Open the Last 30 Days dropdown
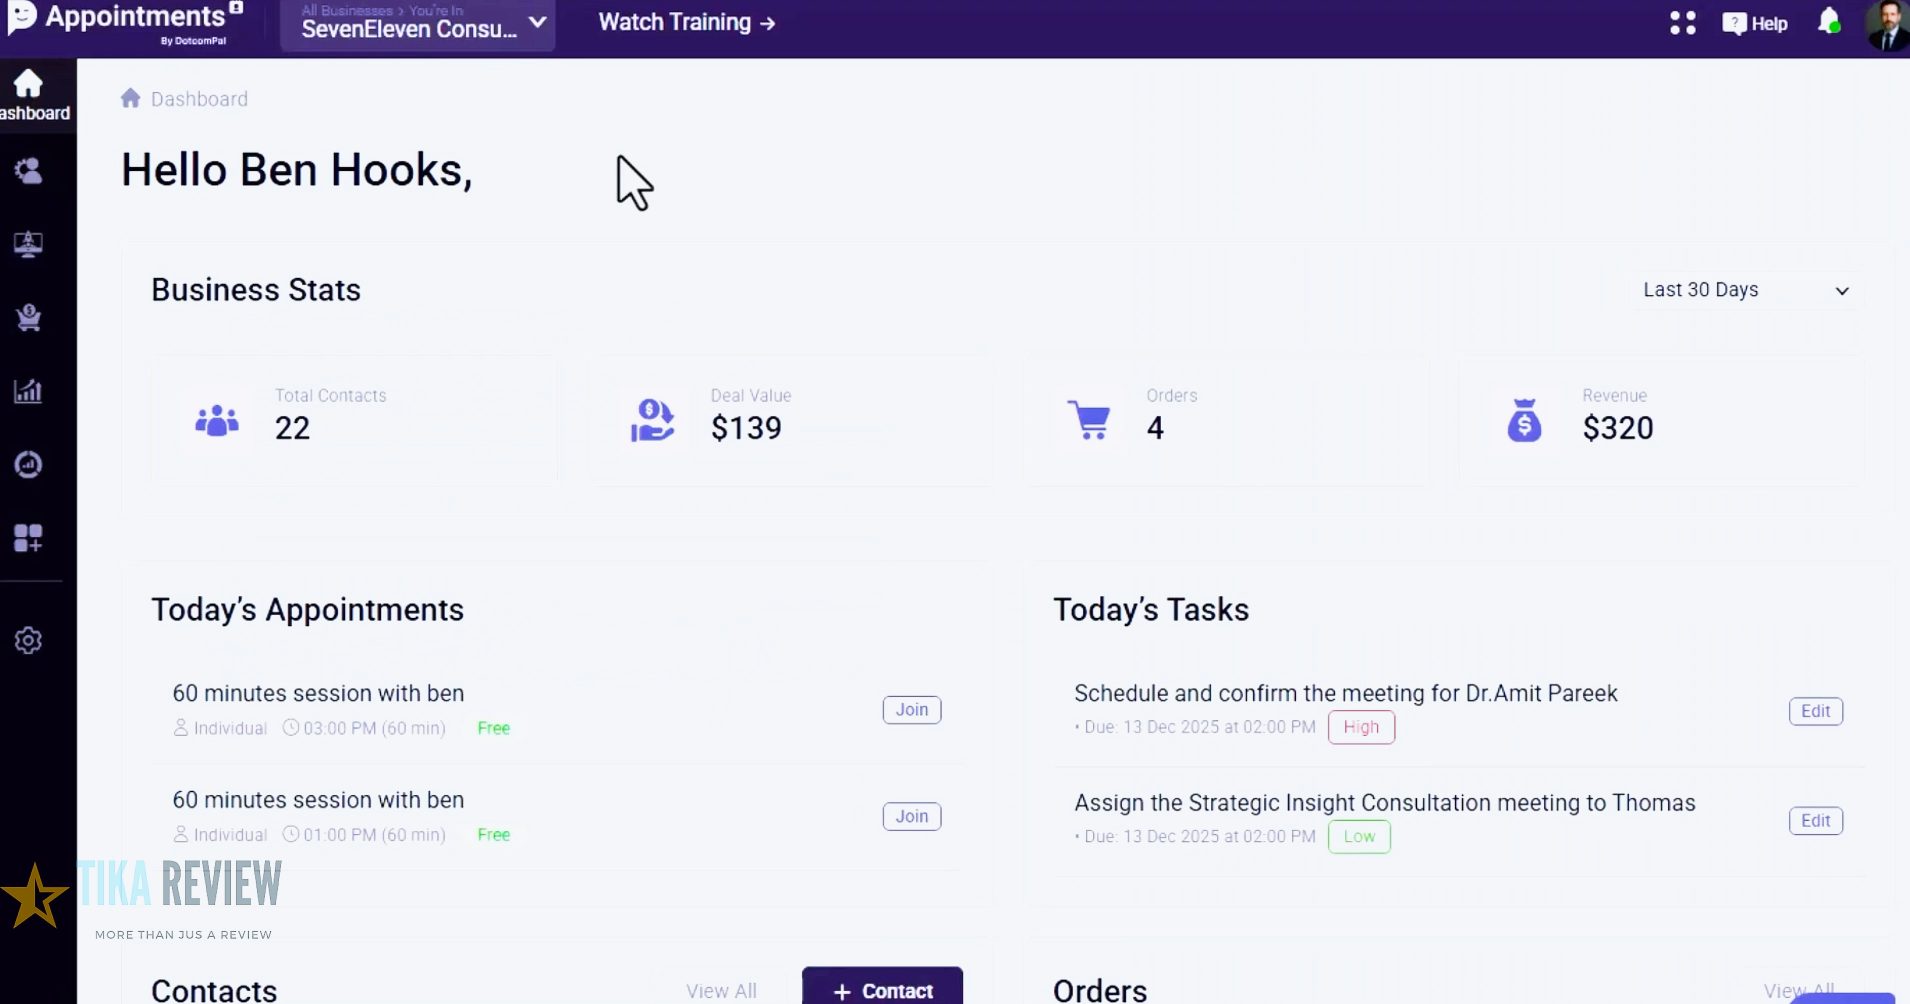1910x1004 pixels. [1746, 290]
